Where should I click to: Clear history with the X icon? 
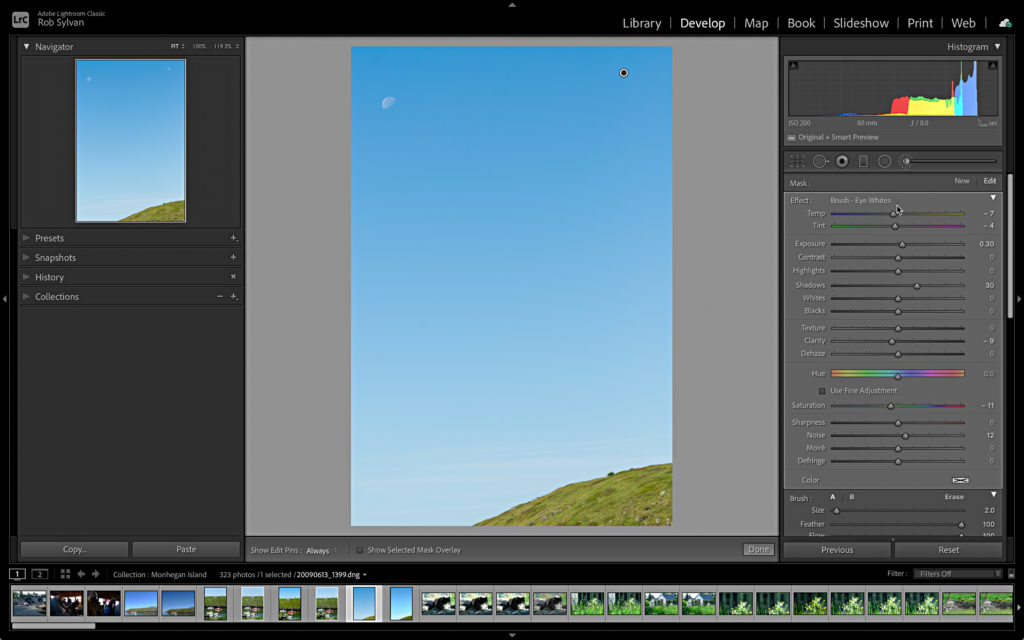click(233, 276)
